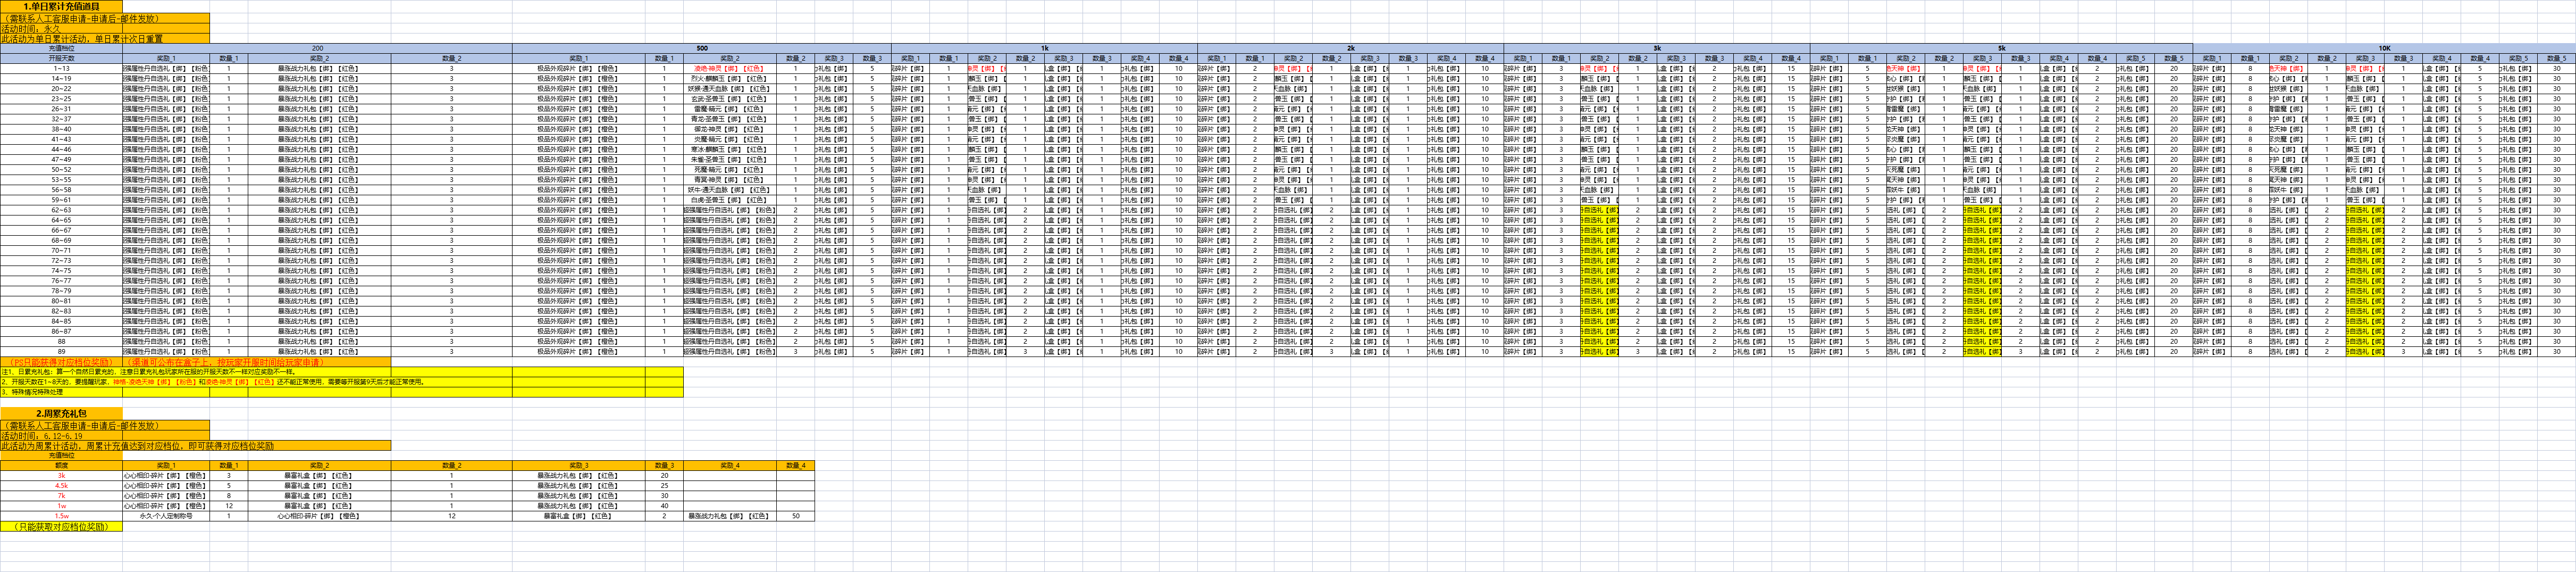Viewport: 2576px width, 572px height.
Task: Select the day 89 row cell
Action: [61, 351]
